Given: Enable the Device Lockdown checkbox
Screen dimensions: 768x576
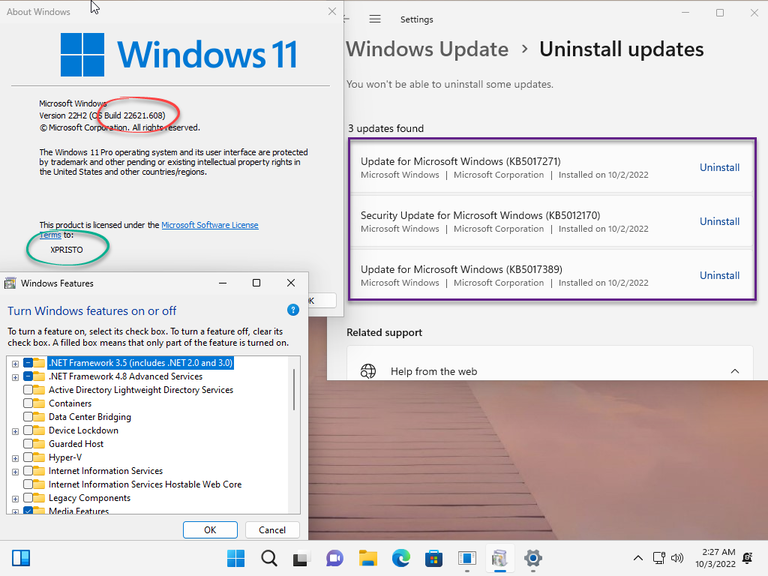Looking at the screenshot, I should [x=28, y=430].
